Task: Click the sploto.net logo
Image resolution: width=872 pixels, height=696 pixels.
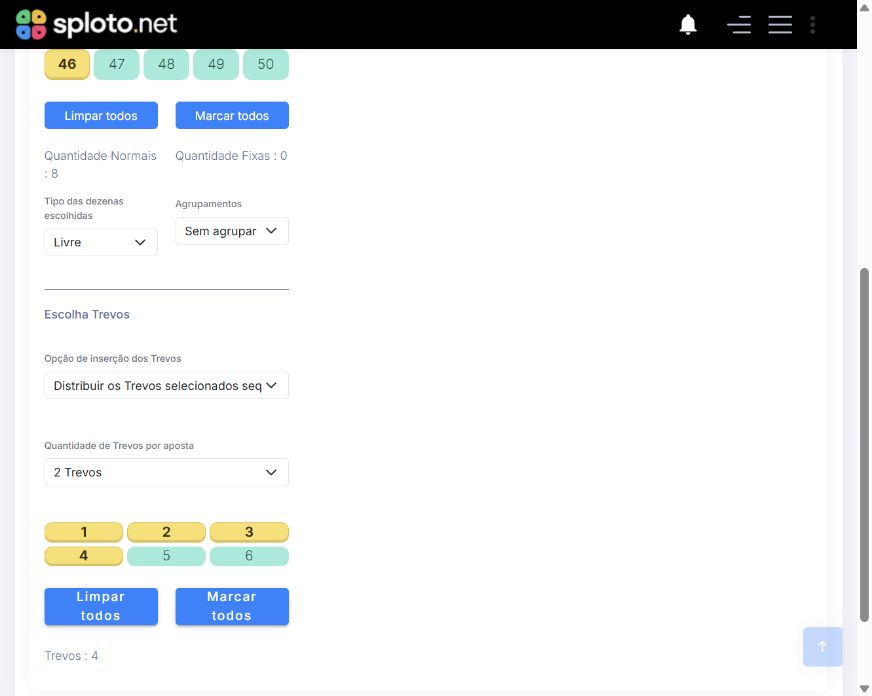Action: 96,24
